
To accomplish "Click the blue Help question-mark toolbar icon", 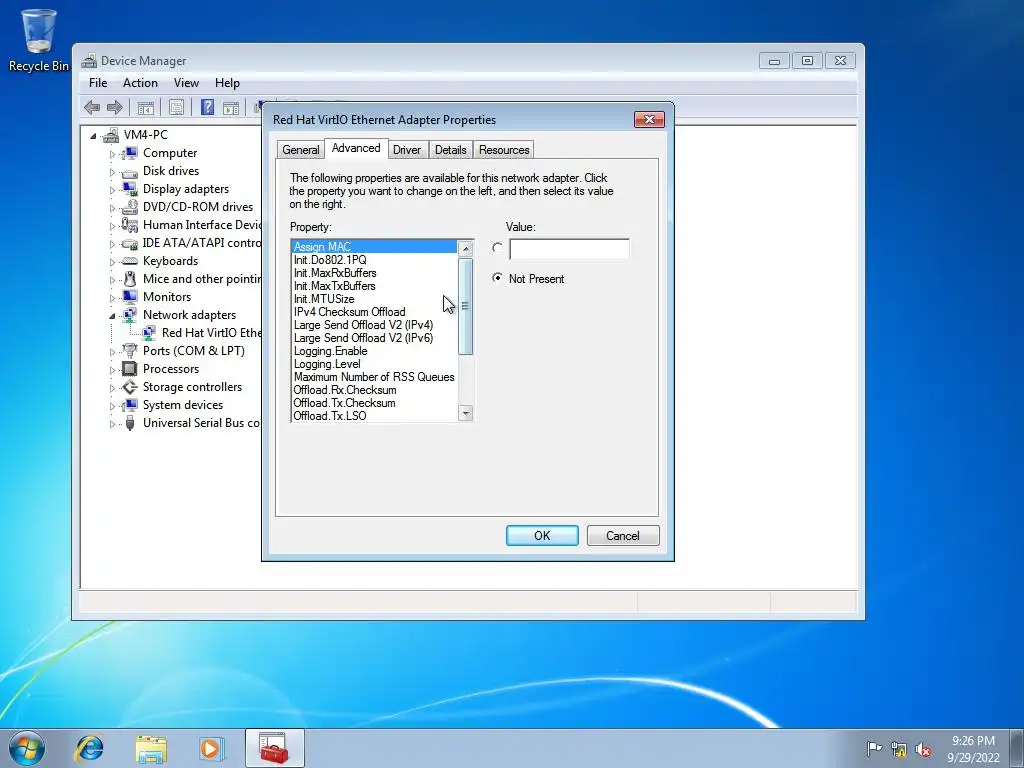I will 208,107.
